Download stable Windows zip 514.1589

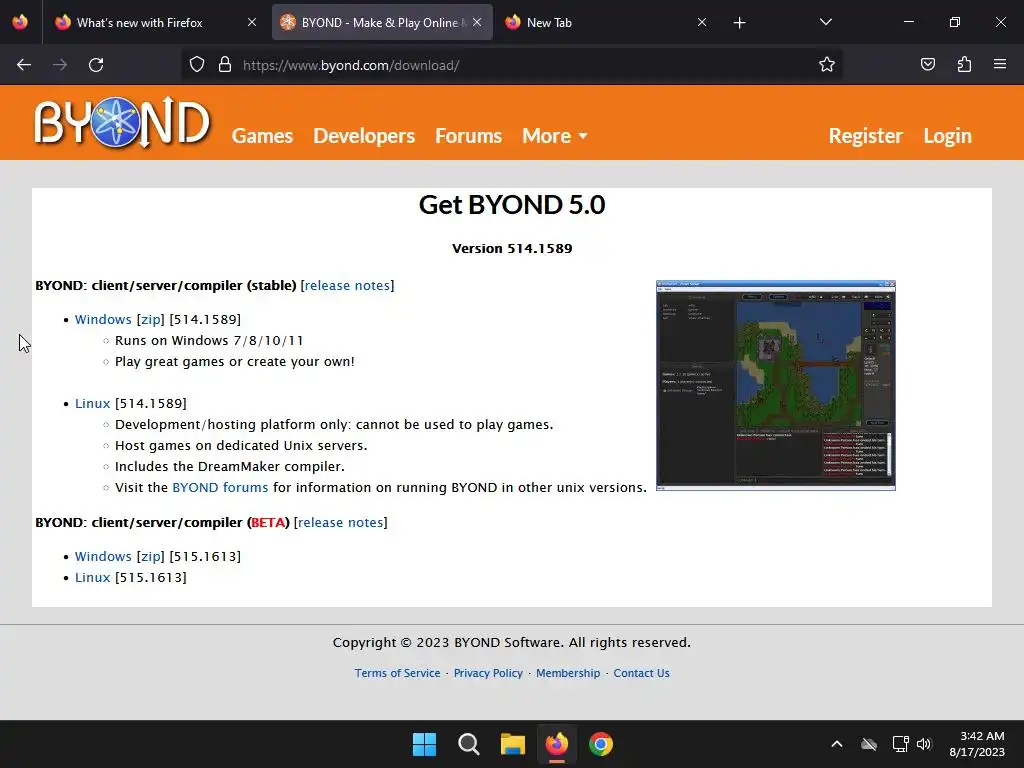coord(151,319)
